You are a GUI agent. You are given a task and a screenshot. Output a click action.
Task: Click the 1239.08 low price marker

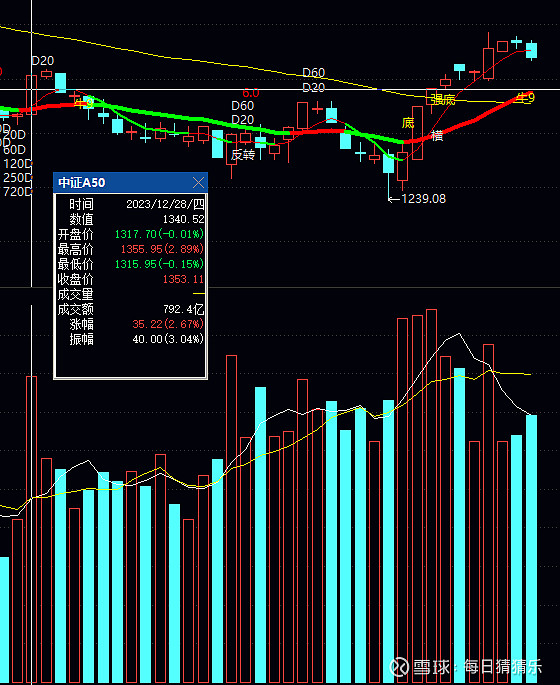point(417,199)
